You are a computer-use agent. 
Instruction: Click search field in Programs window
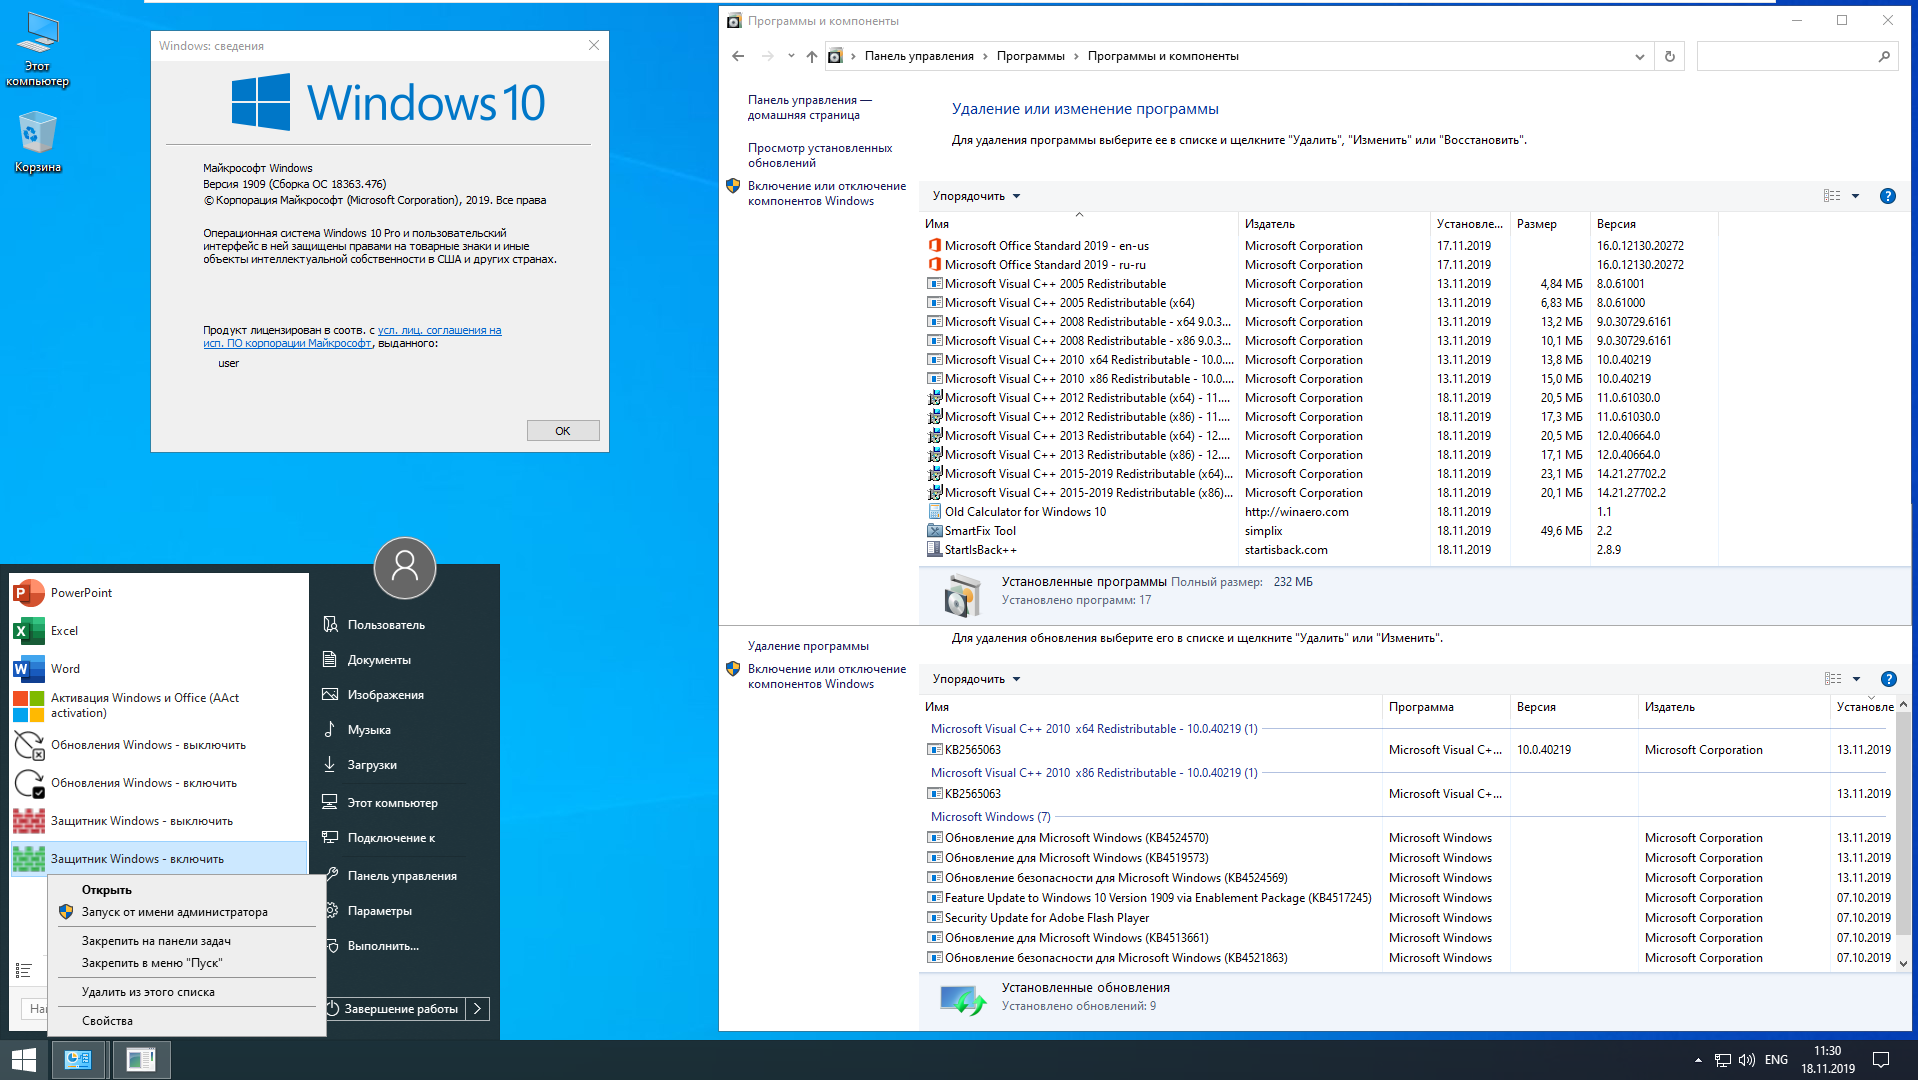[1785, 56]
